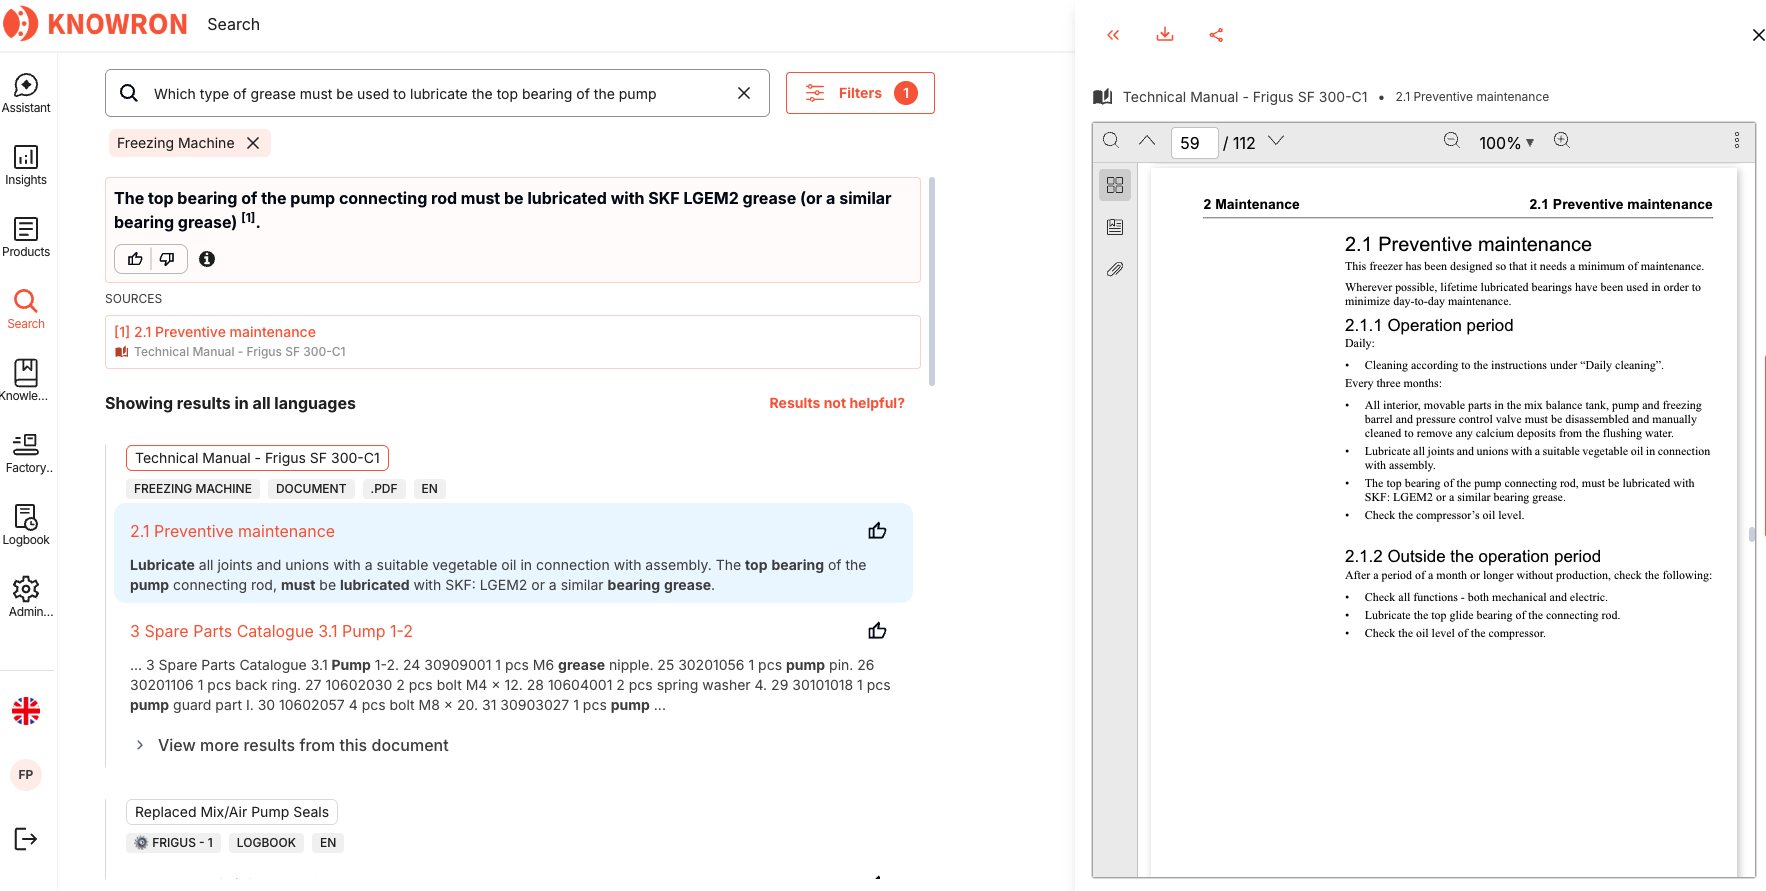1766x891 pixels.
Task: Show answer info icon
Action: pyautogui.click(x=207, y=259)
